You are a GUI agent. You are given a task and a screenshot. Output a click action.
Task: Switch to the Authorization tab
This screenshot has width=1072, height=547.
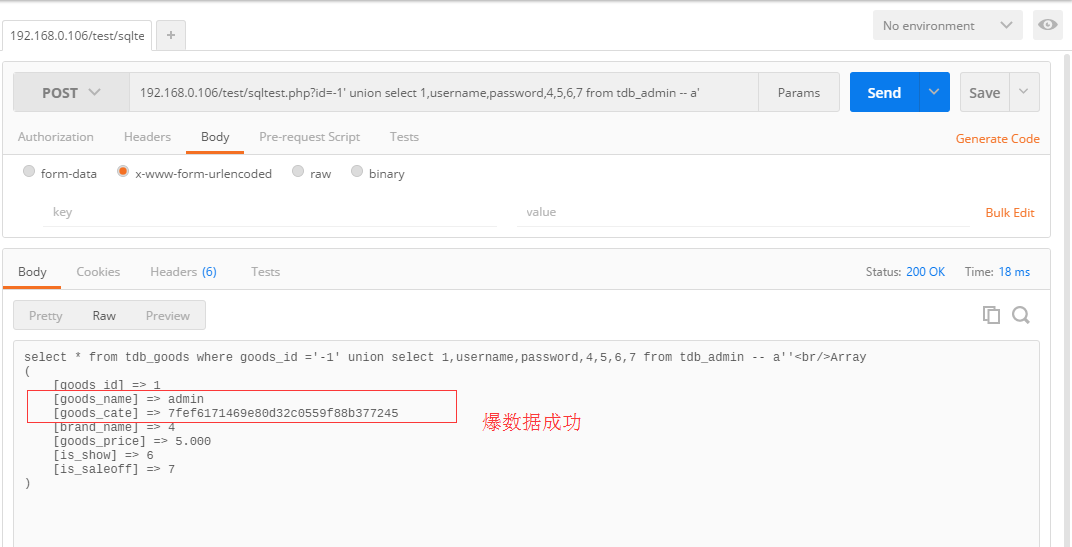55,137
